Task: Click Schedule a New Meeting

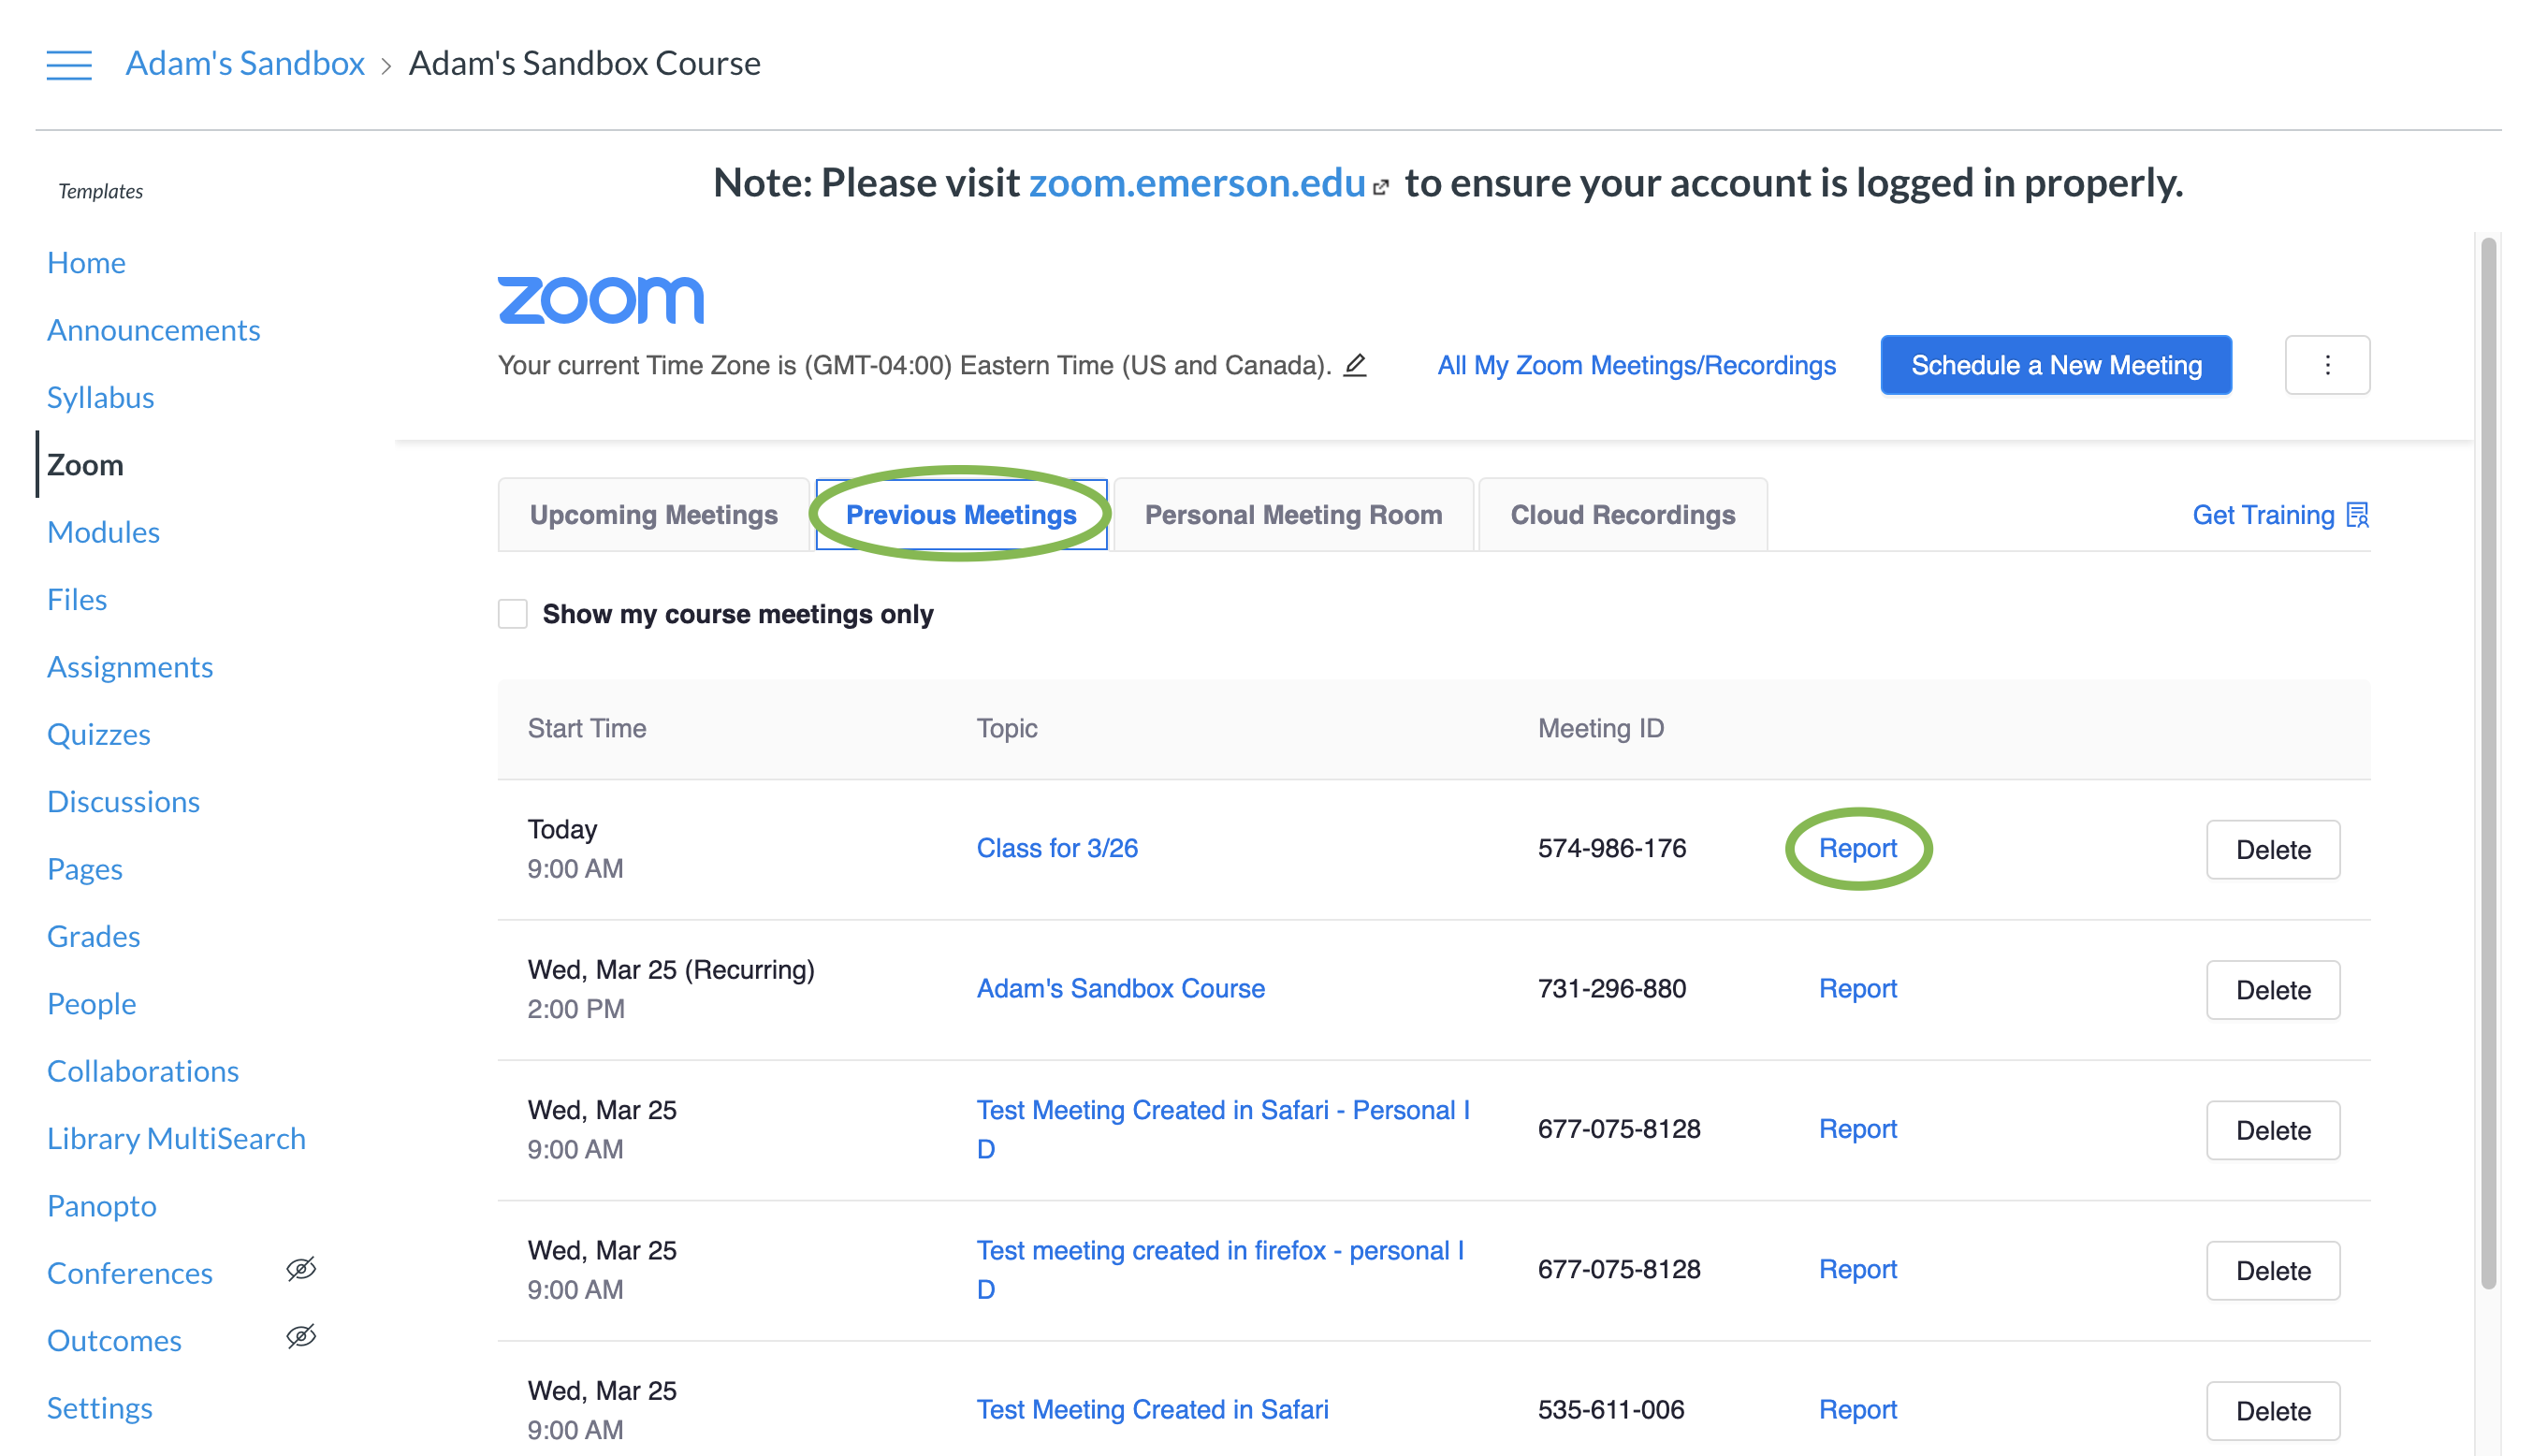Action: coord(2055,365)
